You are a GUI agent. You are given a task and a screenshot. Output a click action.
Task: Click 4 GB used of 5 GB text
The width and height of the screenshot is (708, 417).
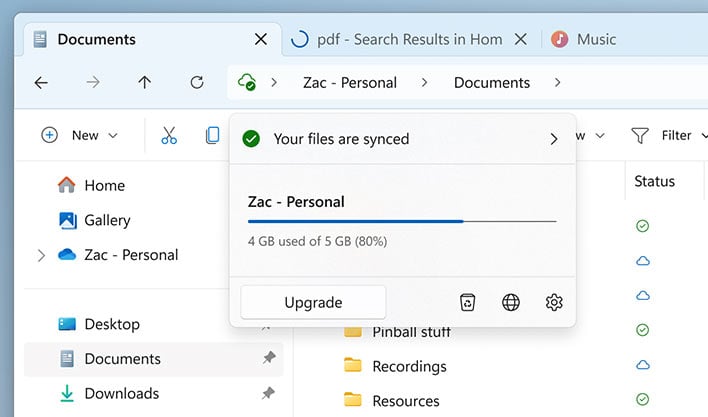[317, 241]
